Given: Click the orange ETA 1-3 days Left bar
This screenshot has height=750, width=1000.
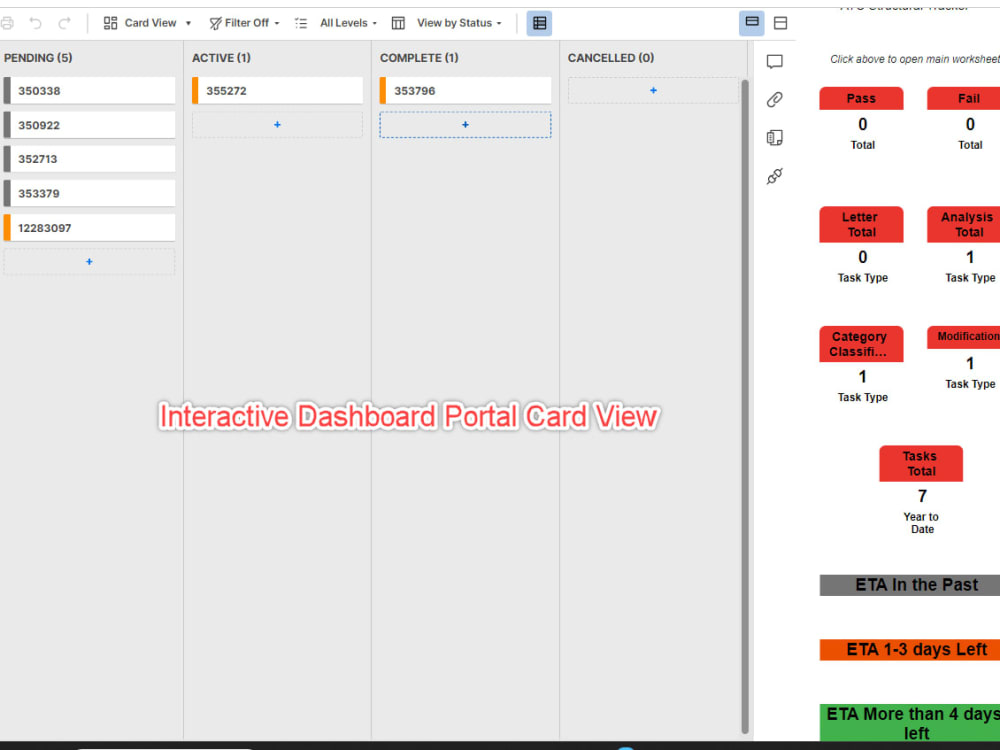Looking at the screenshot, I should click(x=910, y=649).
